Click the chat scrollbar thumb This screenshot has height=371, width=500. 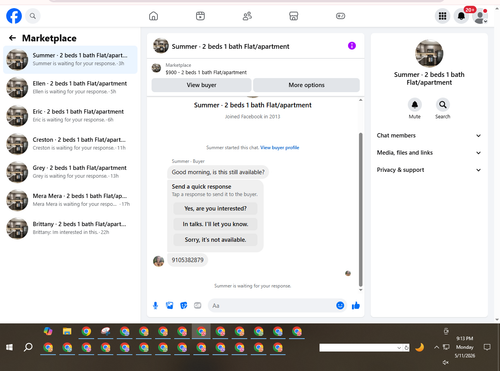coord(360,209)
